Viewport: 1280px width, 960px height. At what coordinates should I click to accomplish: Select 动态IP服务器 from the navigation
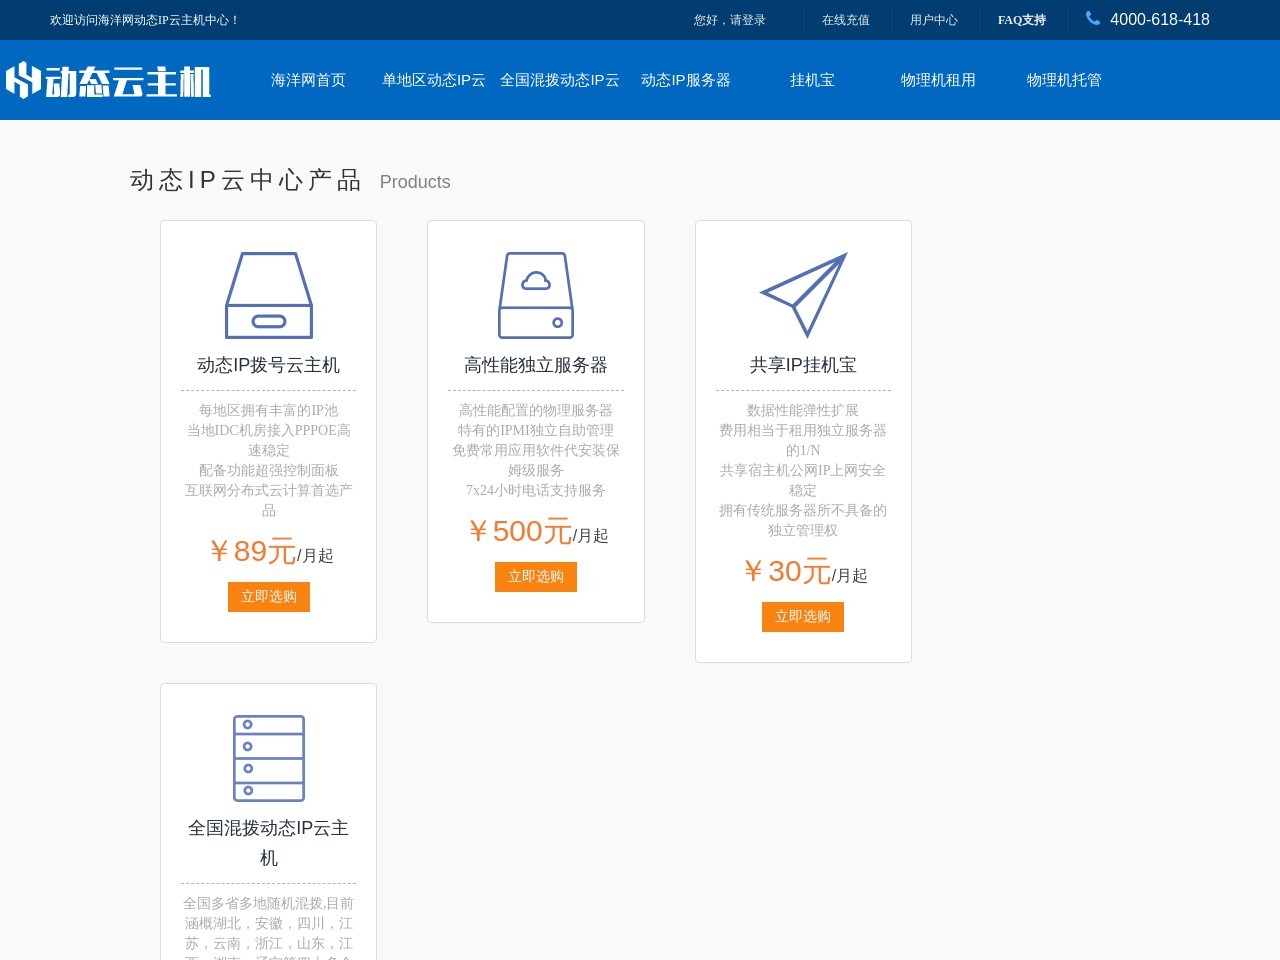click(686, 80)
